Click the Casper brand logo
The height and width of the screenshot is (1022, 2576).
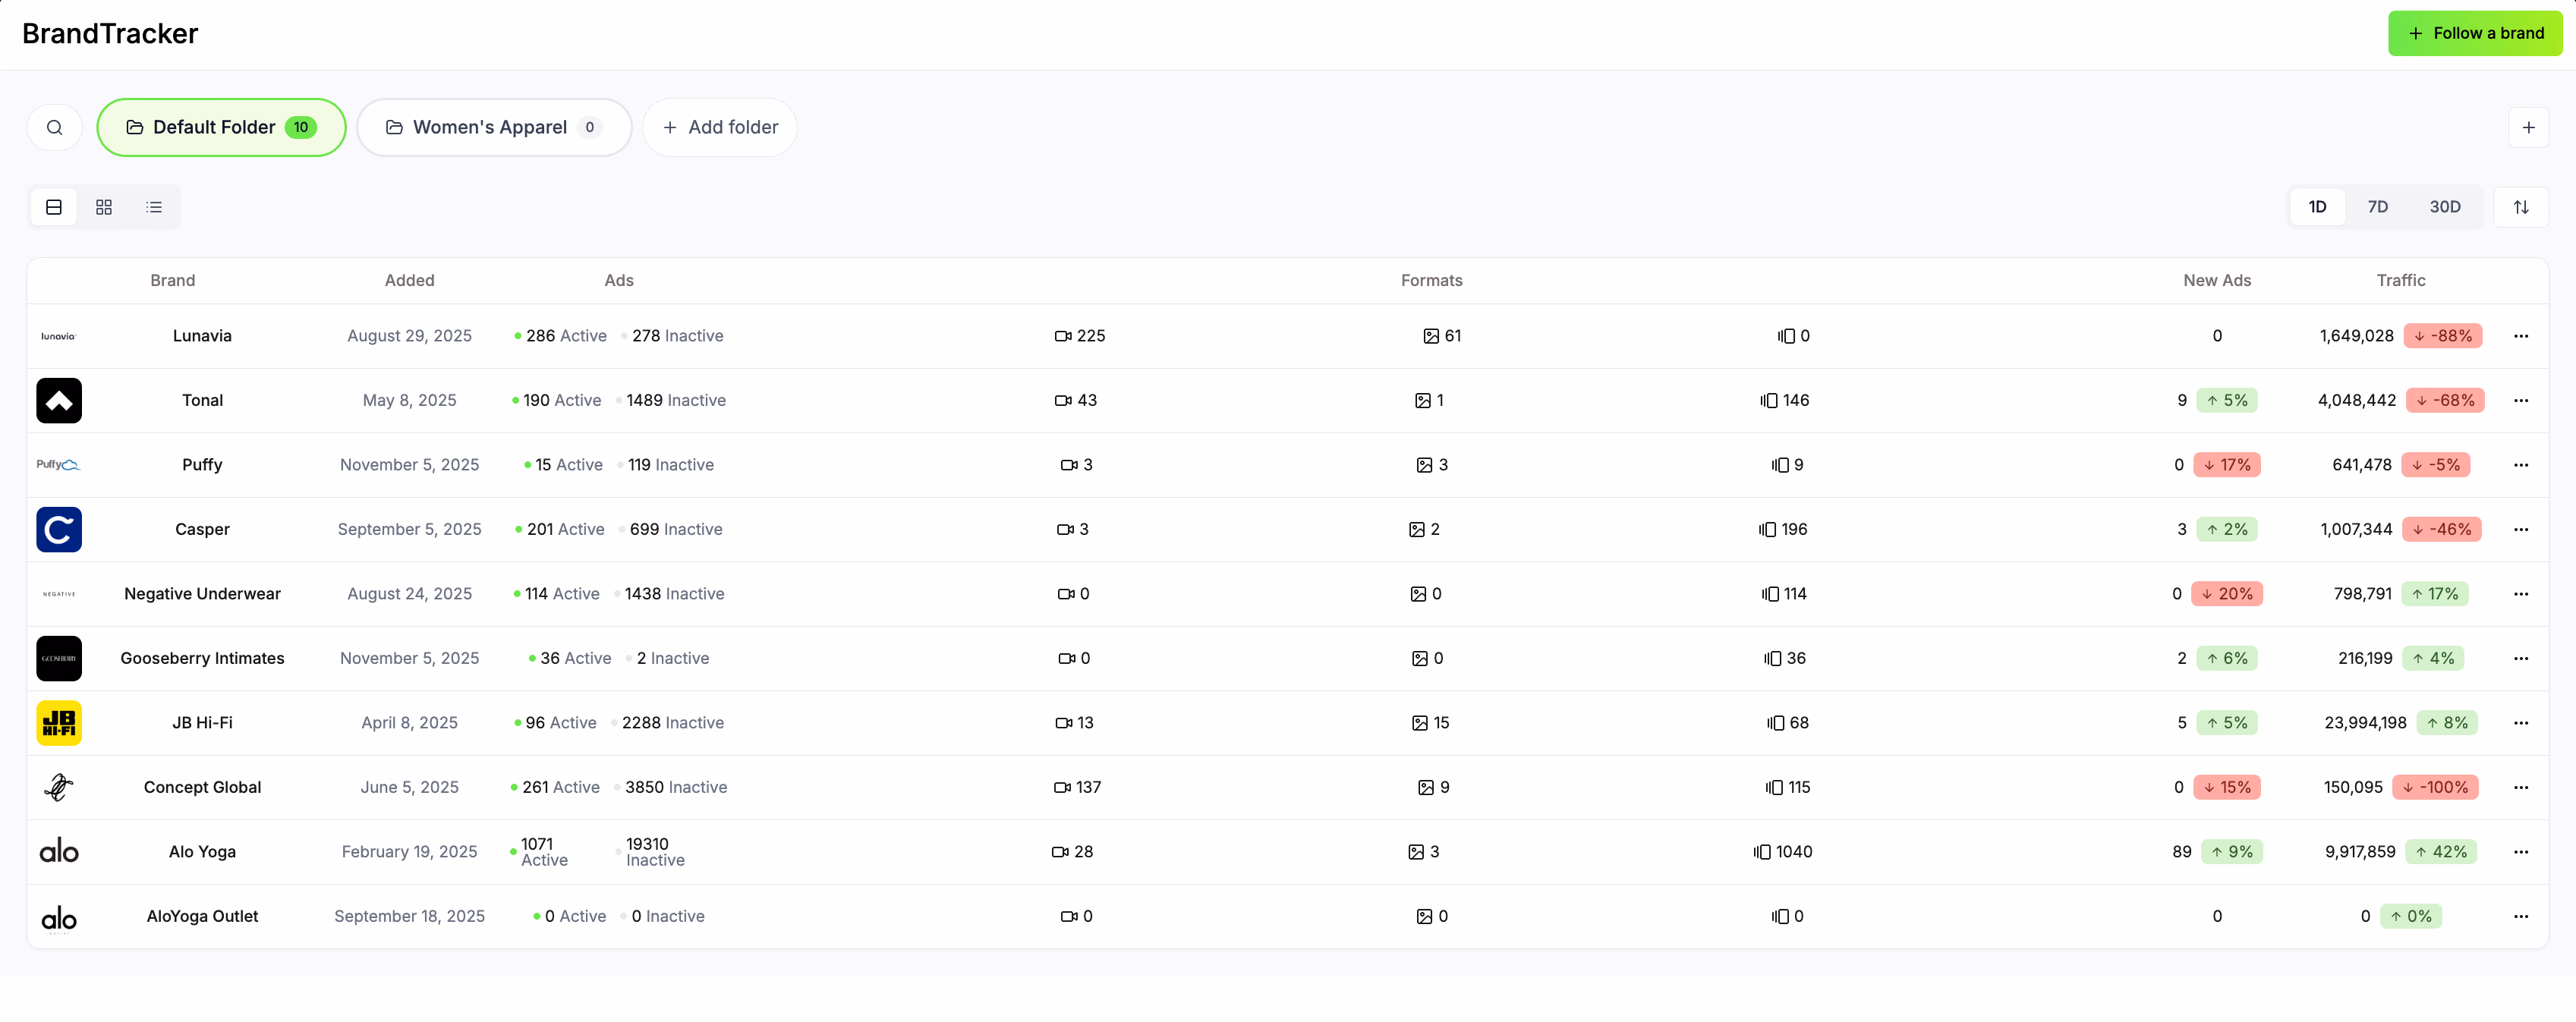click(59, 529)
